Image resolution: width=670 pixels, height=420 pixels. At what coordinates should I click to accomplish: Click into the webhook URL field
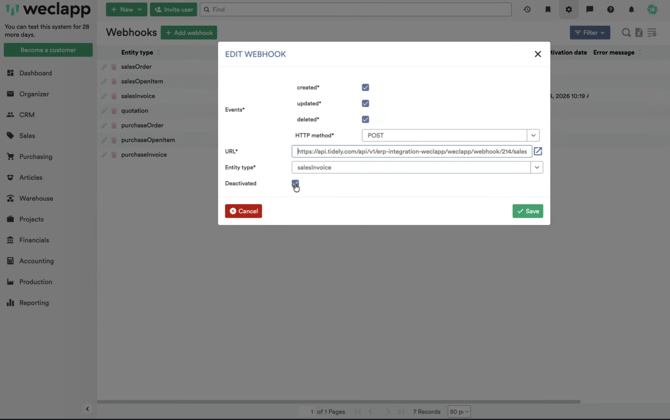coord(411,152)
